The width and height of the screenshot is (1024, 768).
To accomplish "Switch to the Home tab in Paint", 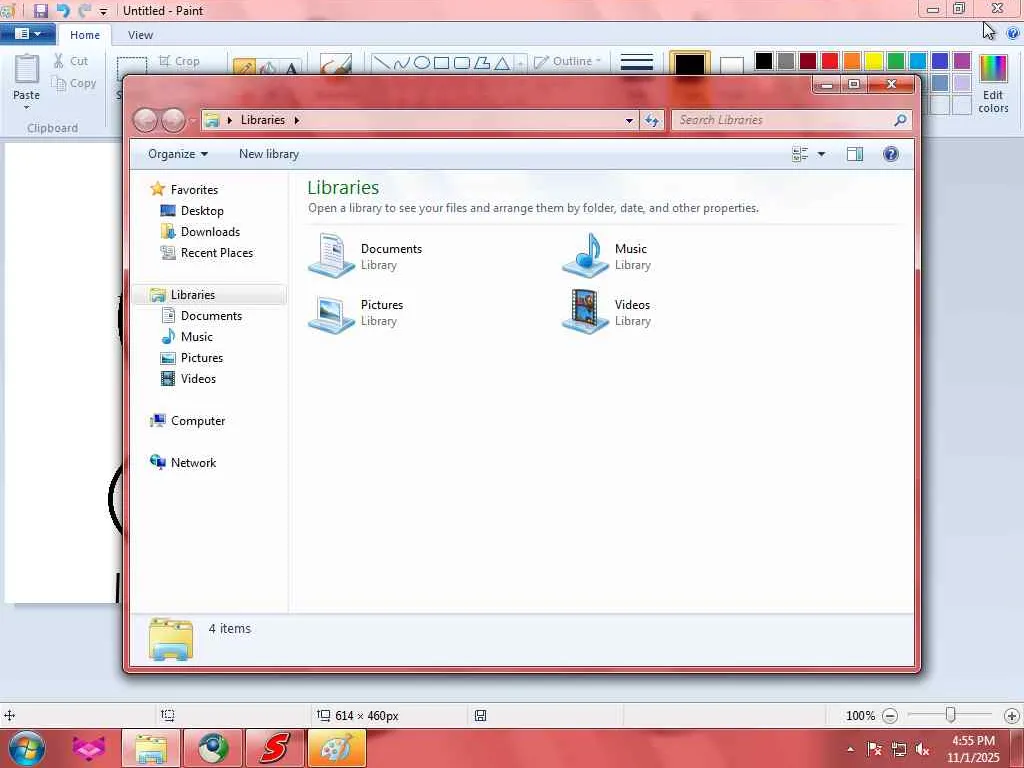I will (85, 35).
